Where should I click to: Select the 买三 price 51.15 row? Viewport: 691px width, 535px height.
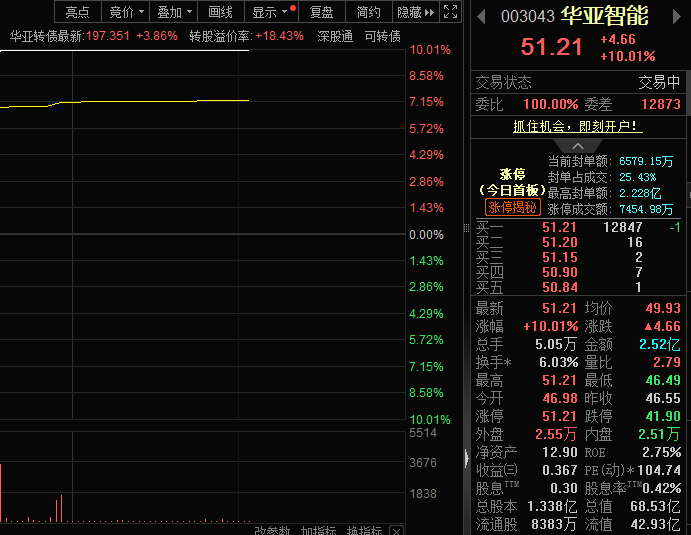[x=578, y=257]
